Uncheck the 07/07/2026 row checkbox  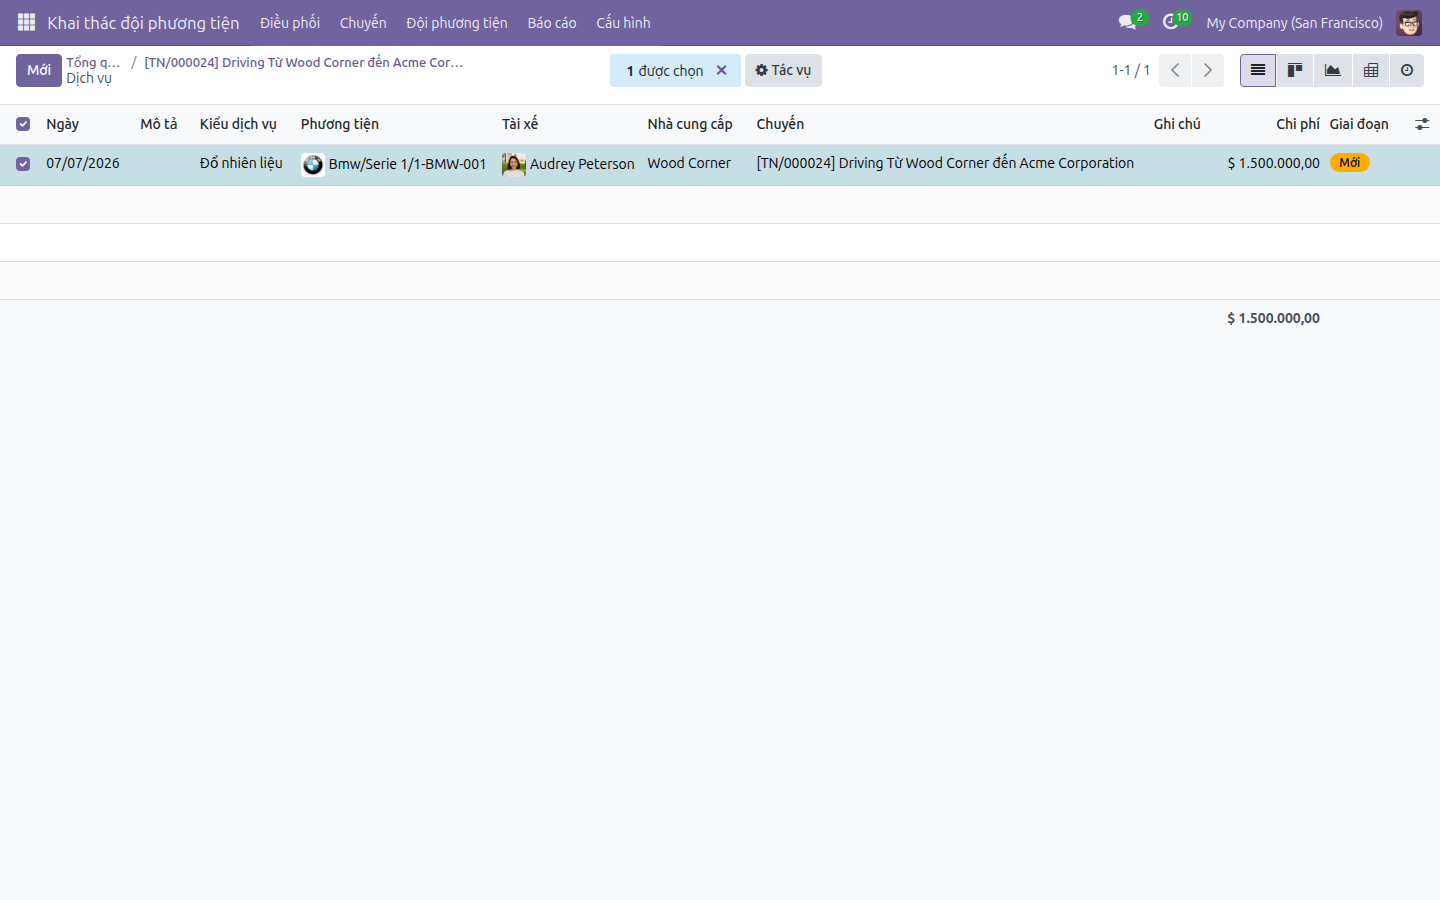pos(23,164)
